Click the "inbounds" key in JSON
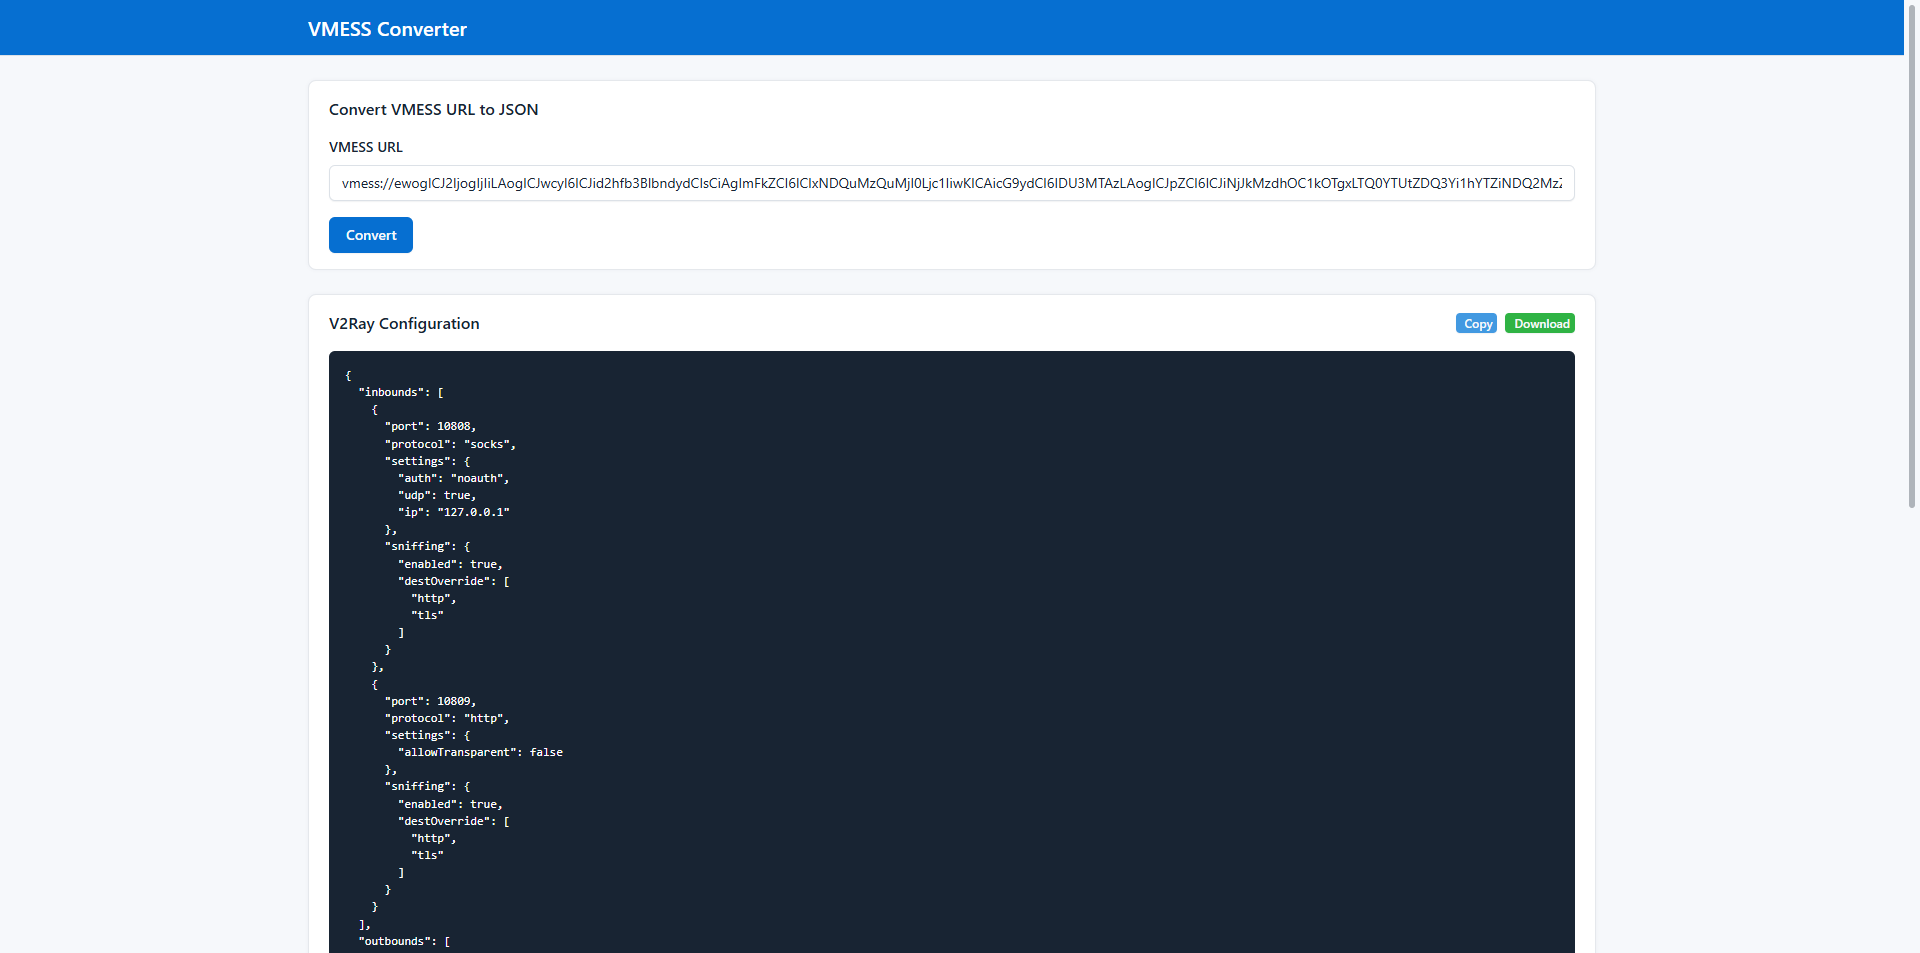 pyautogui.click(x=391, y=392)
